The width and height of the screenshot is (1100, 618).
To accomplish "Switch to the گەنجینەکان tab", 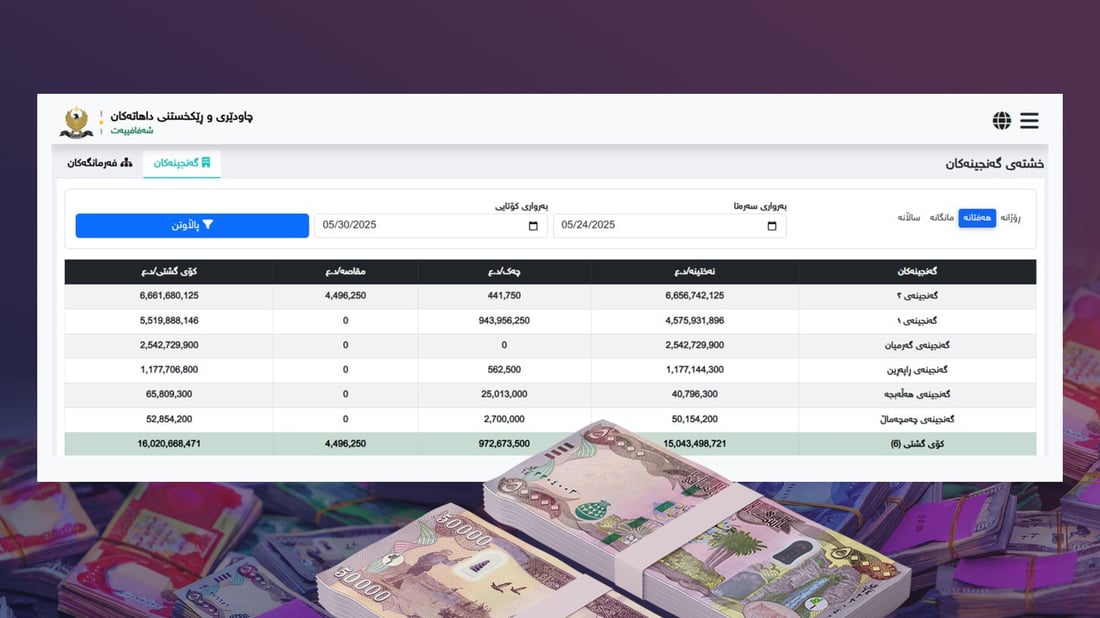I will click(x=181, y=163).
